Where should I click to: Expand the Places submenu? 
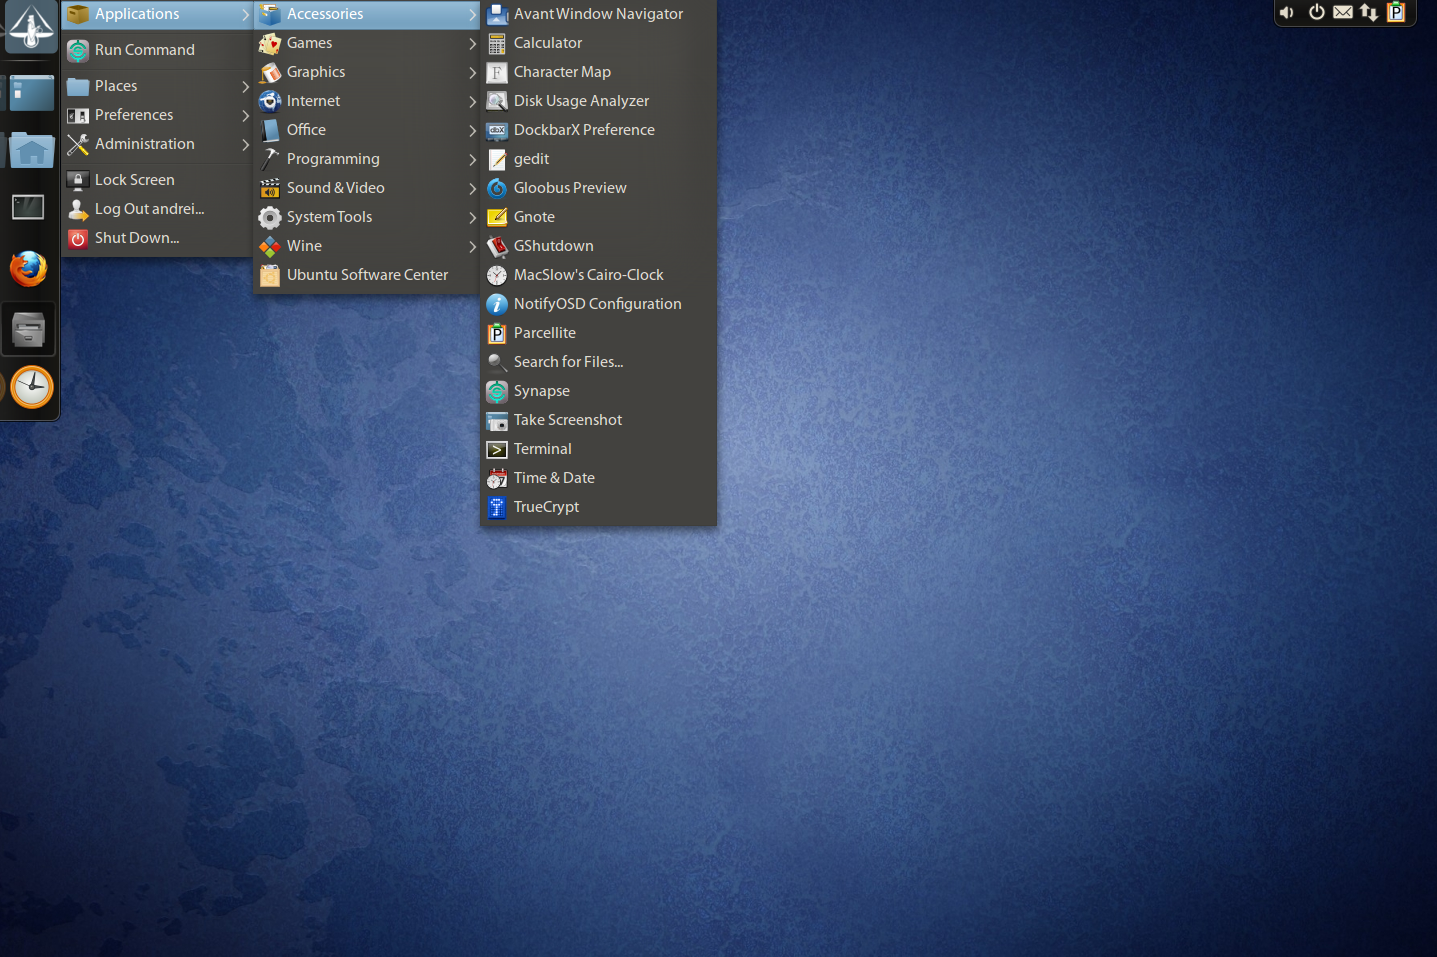tap(115, 86)
